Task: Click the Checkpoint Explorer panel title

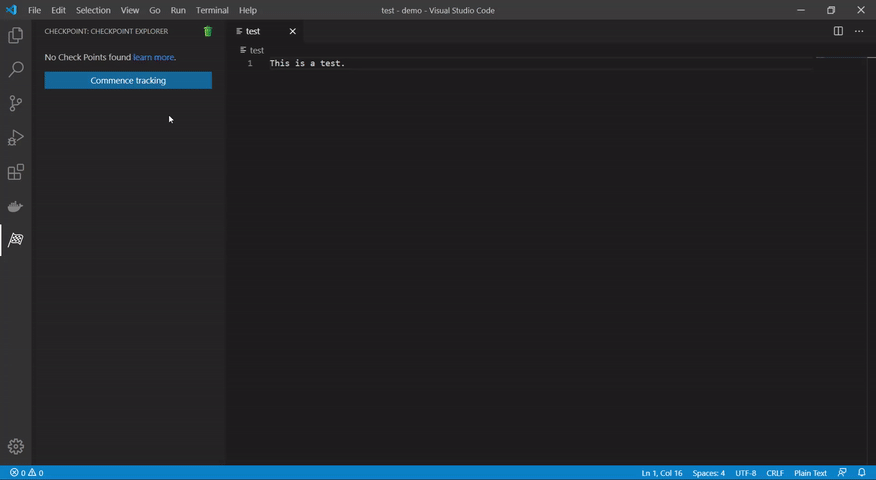Action: coord(106,31)
